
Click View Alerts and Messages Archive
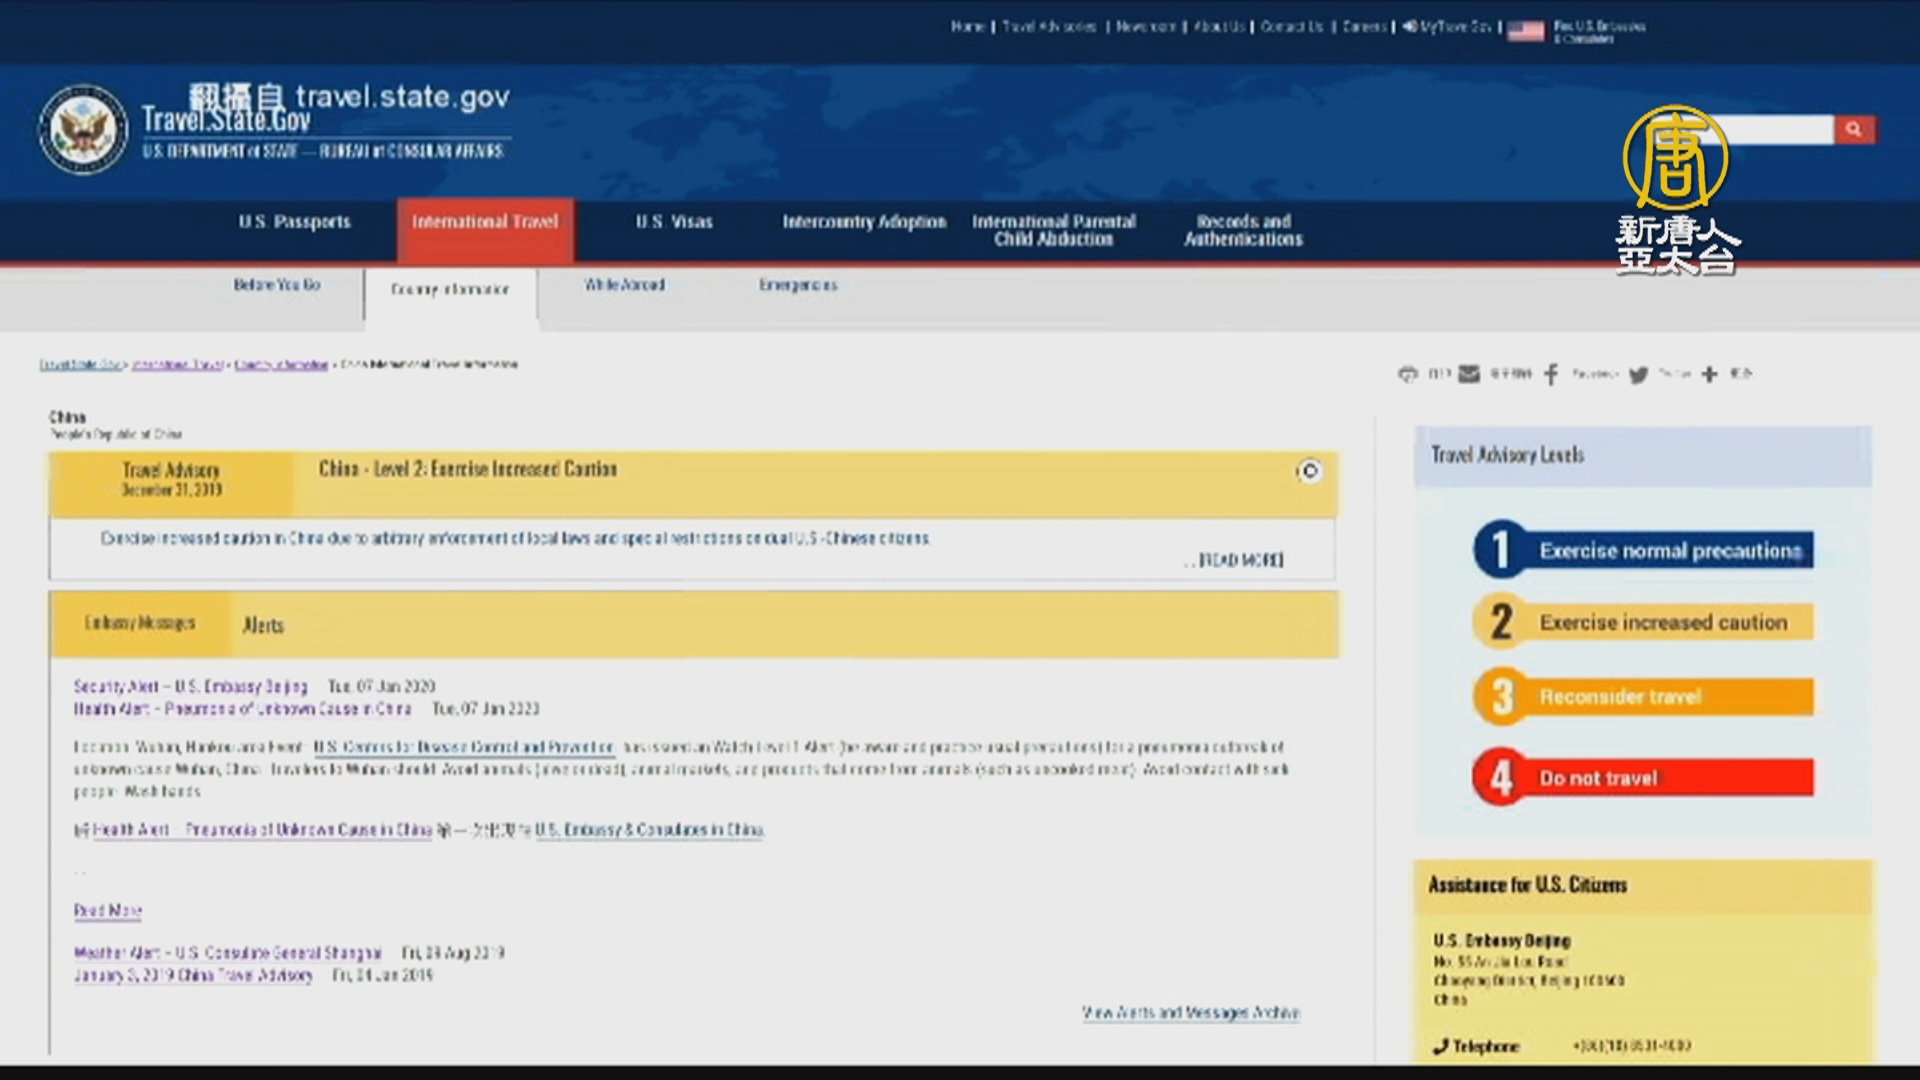[x=1190, y=1013]
